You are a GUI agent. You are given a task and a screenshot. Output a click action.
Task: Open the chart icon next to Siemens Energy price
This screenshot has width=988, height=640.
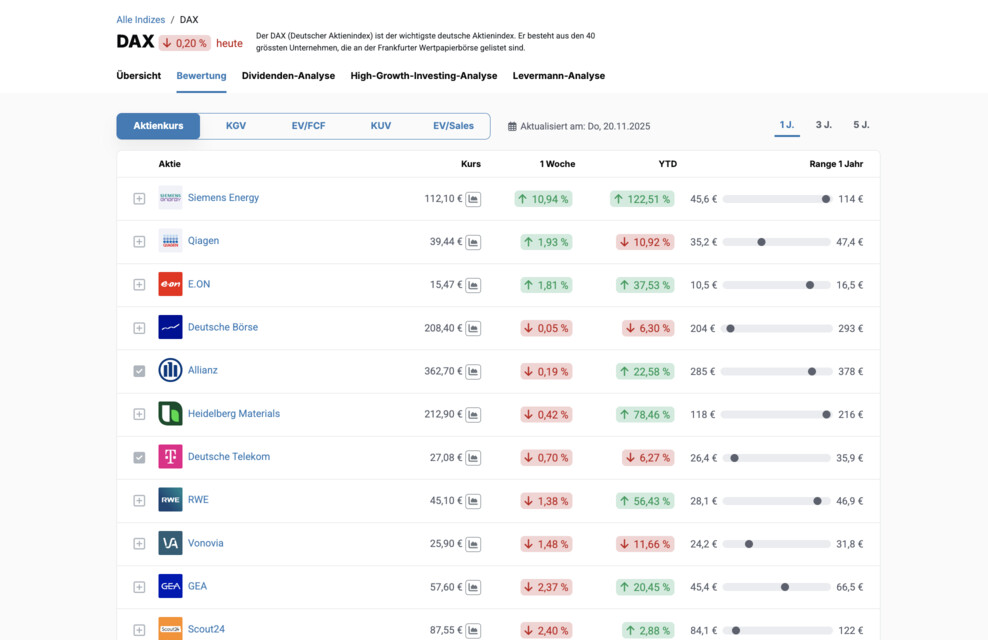point(473,199)
